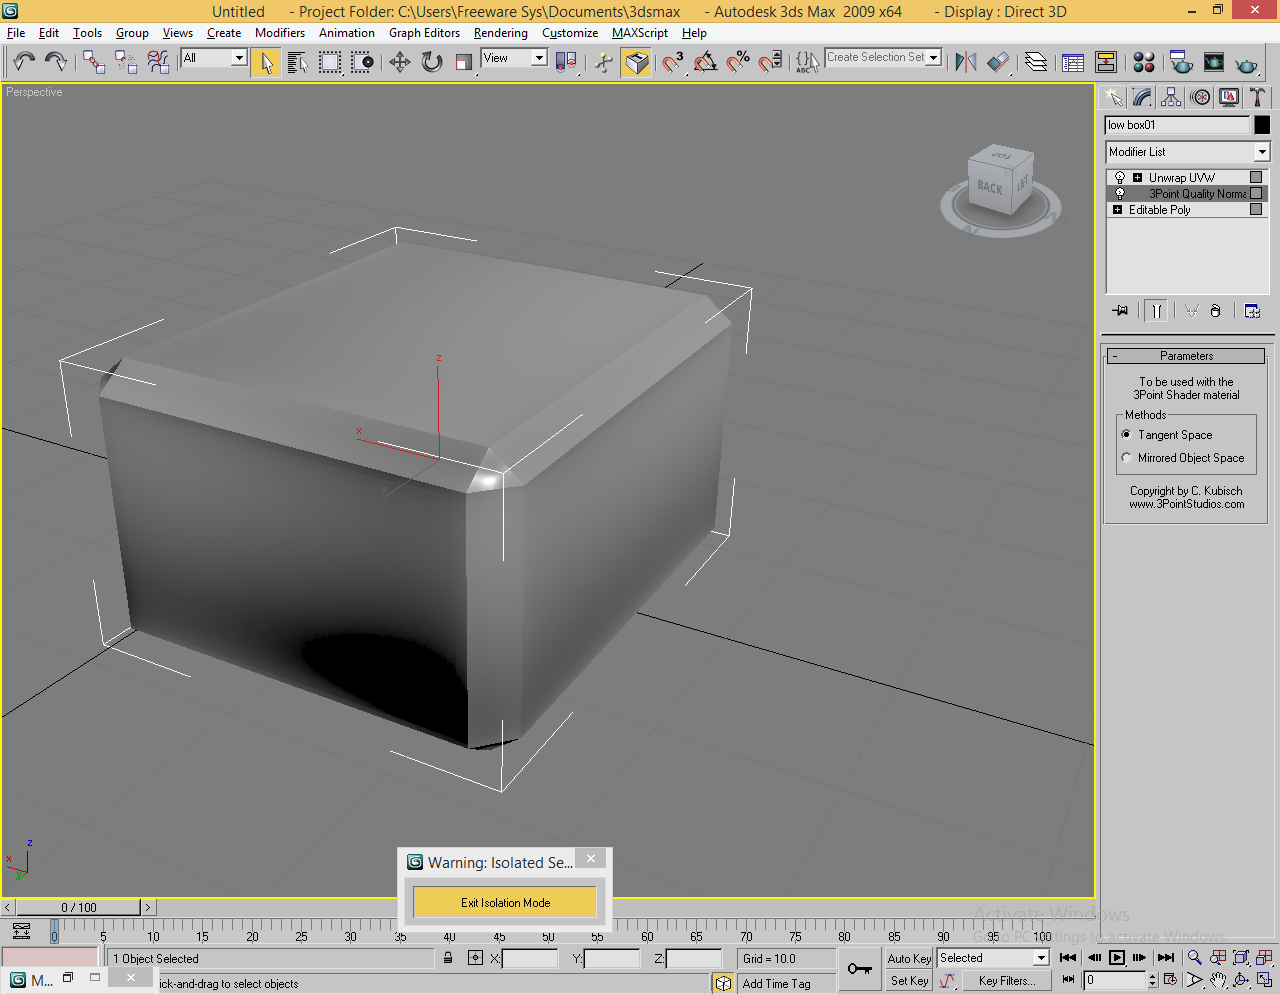Click the Redo arrow in the main toolbar

(56, 62)
